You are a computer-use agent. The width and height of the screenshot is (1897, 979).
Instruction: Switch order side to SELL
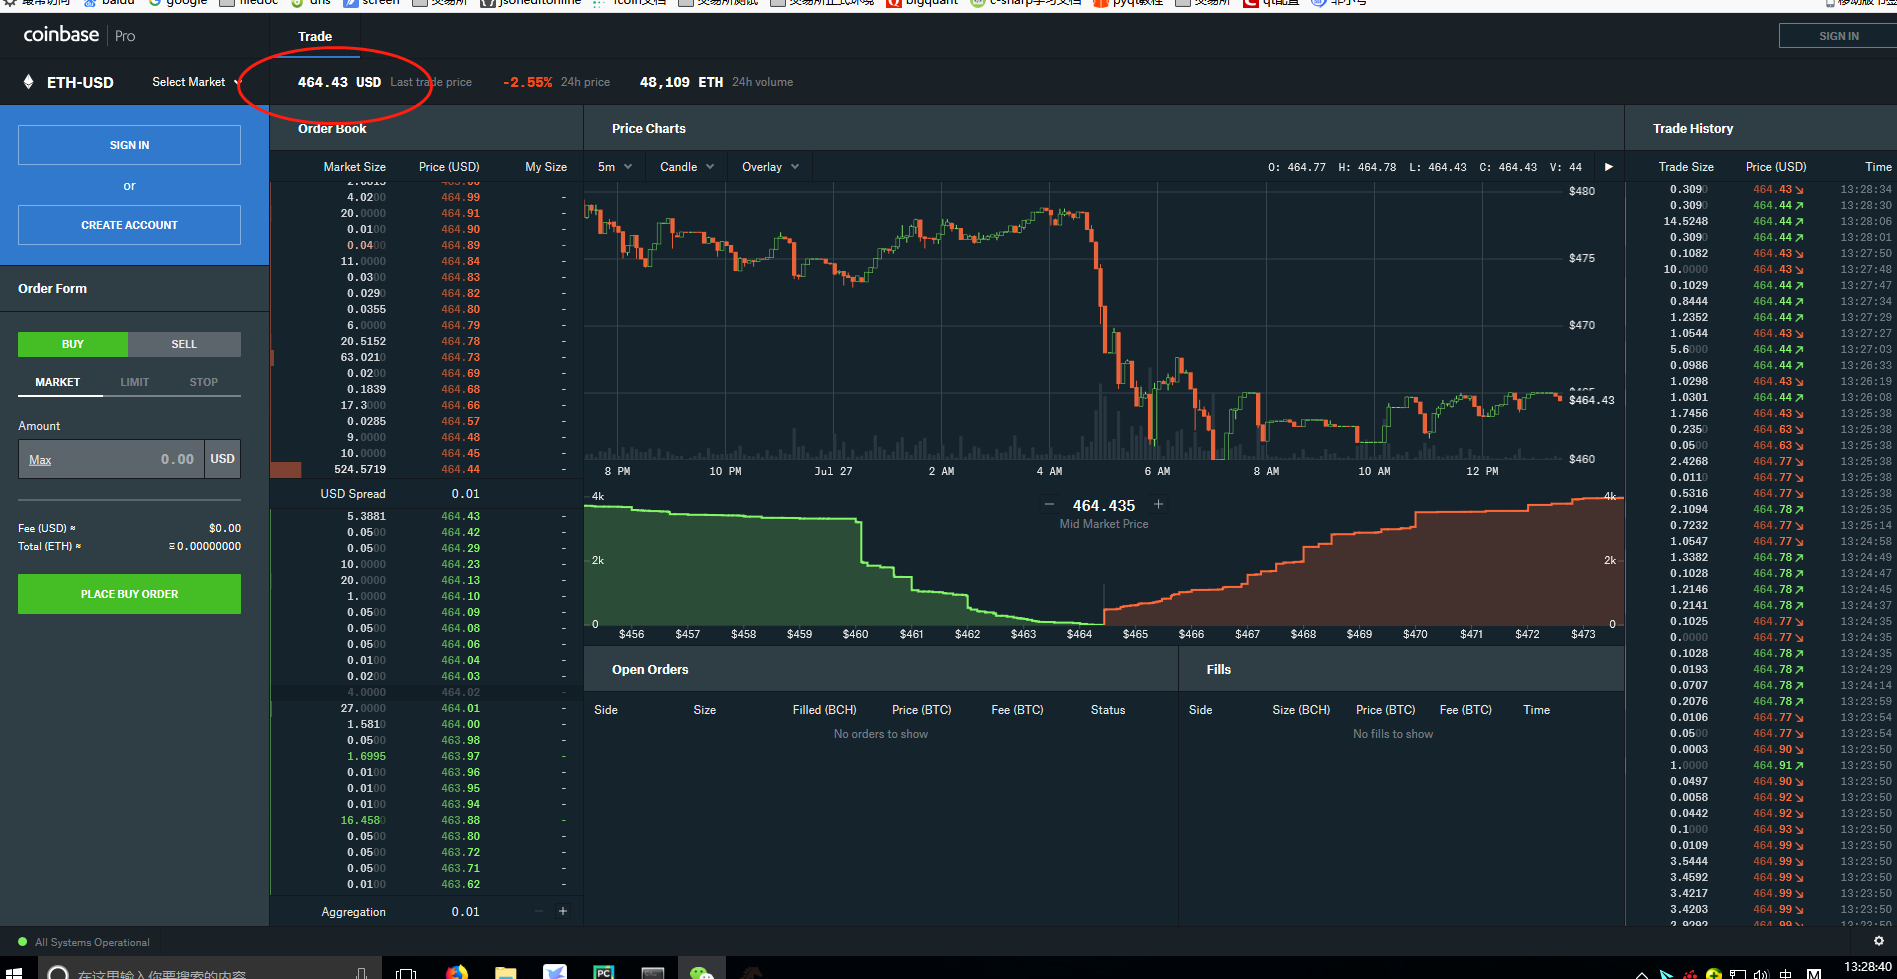point(184,344)
